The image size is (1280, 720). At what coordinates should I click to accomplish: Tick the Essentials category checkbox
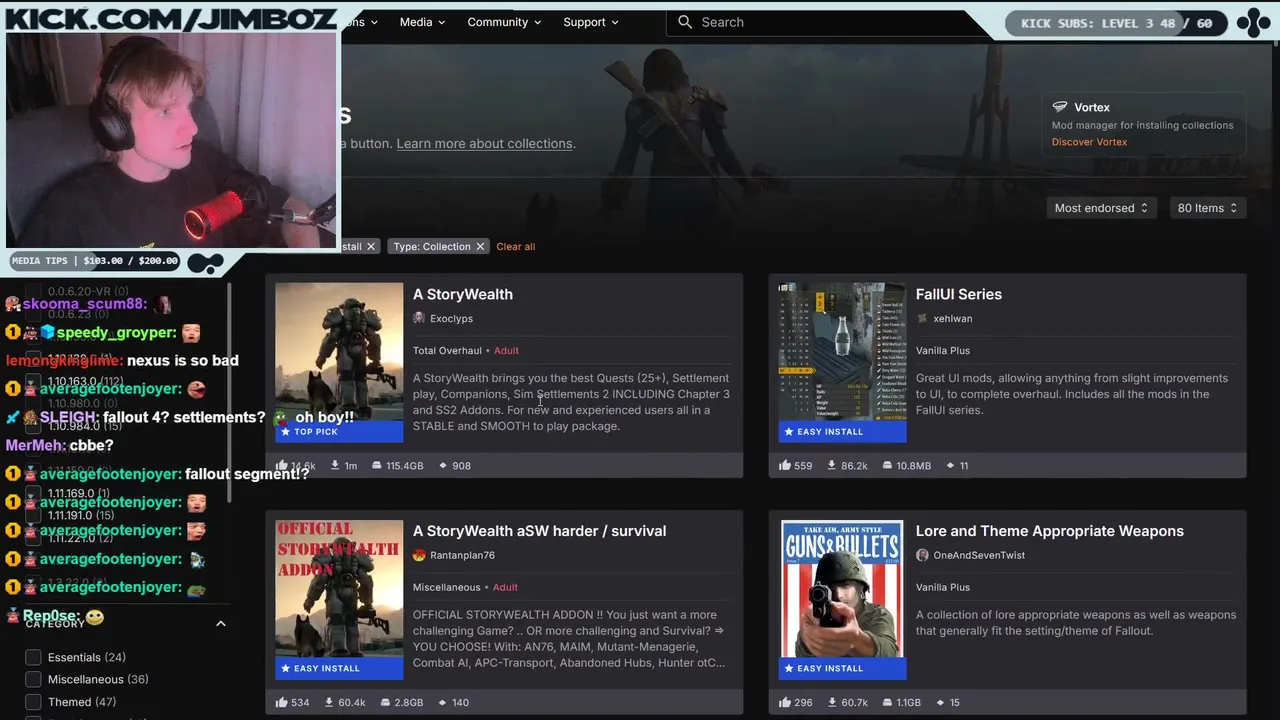[33, 657]
